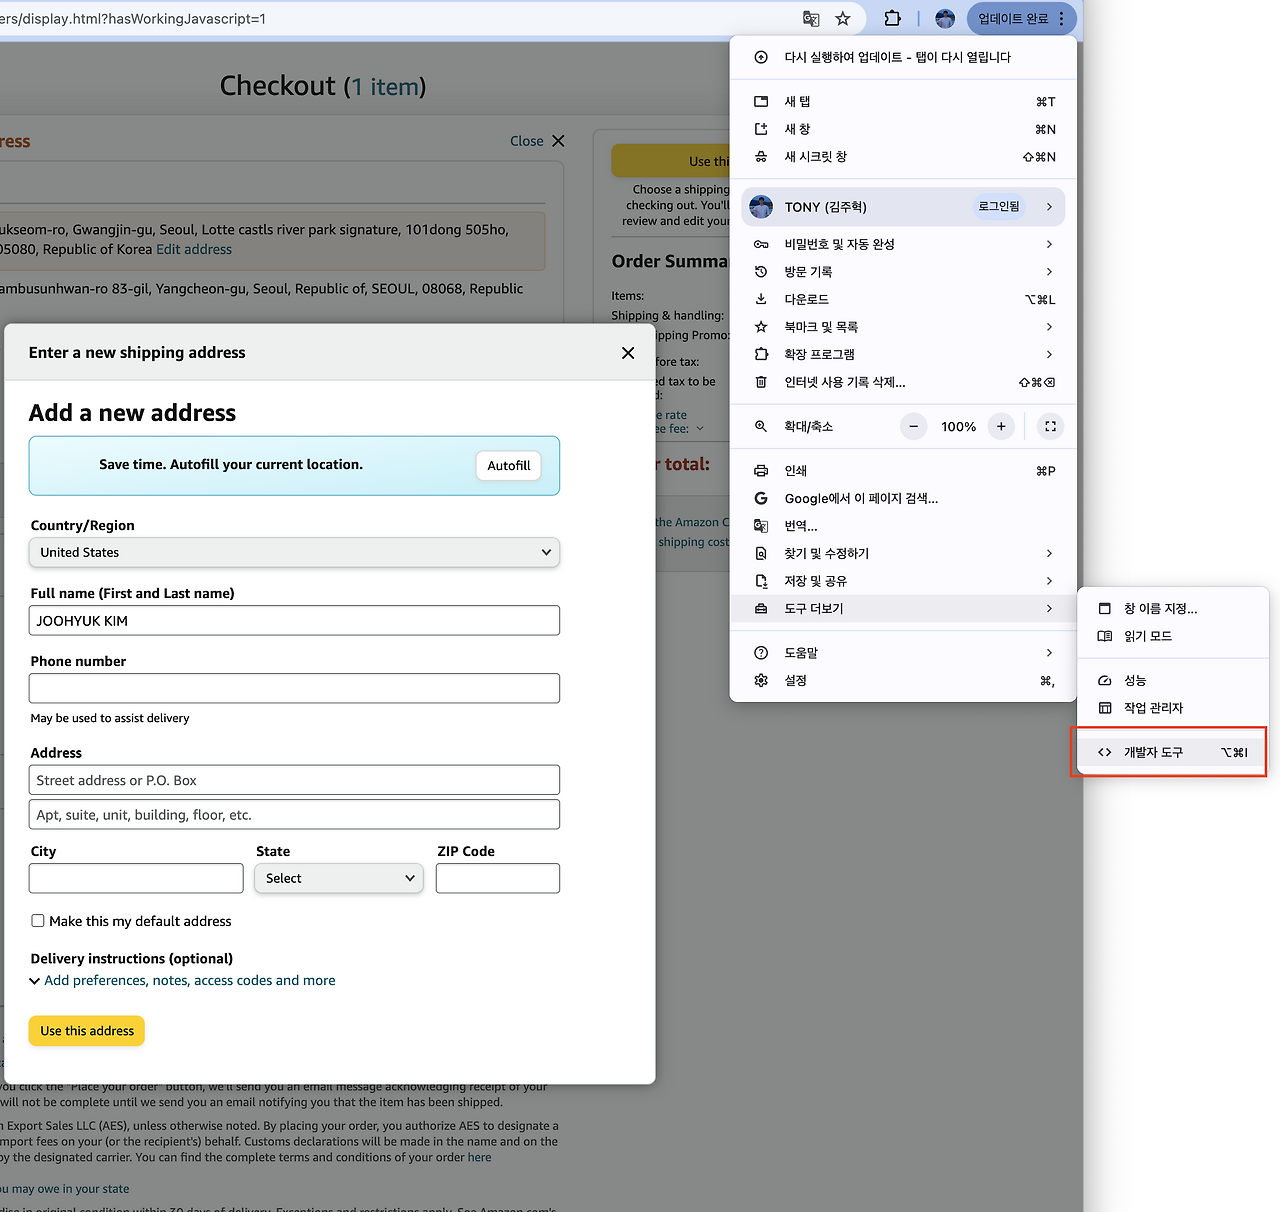Click the 'here' terms and conditions link

tap(480, 1158)
